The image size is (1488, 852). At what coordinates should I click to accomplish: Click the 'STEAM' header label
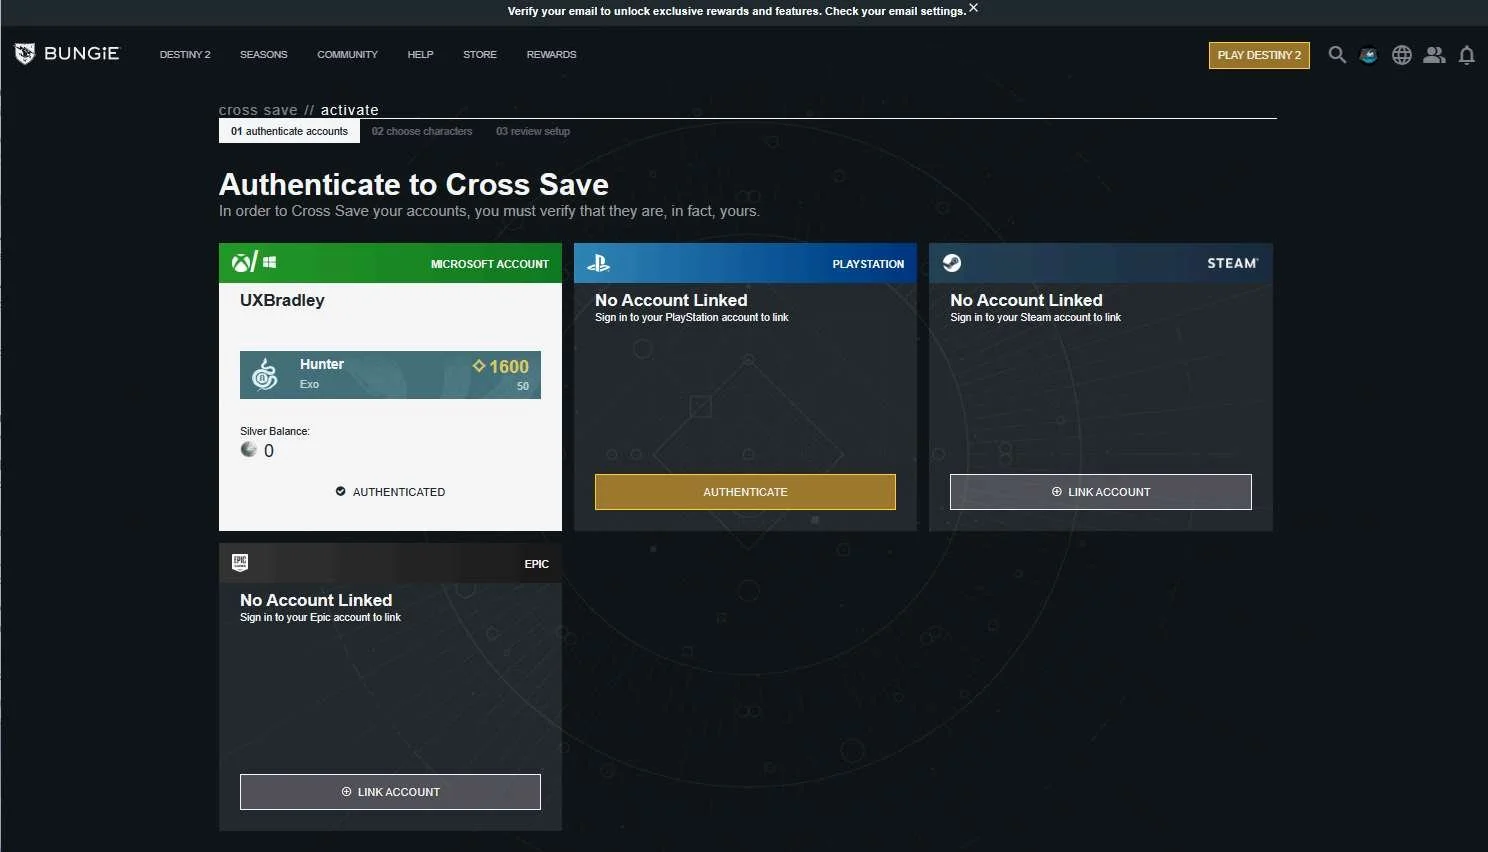1232,263
